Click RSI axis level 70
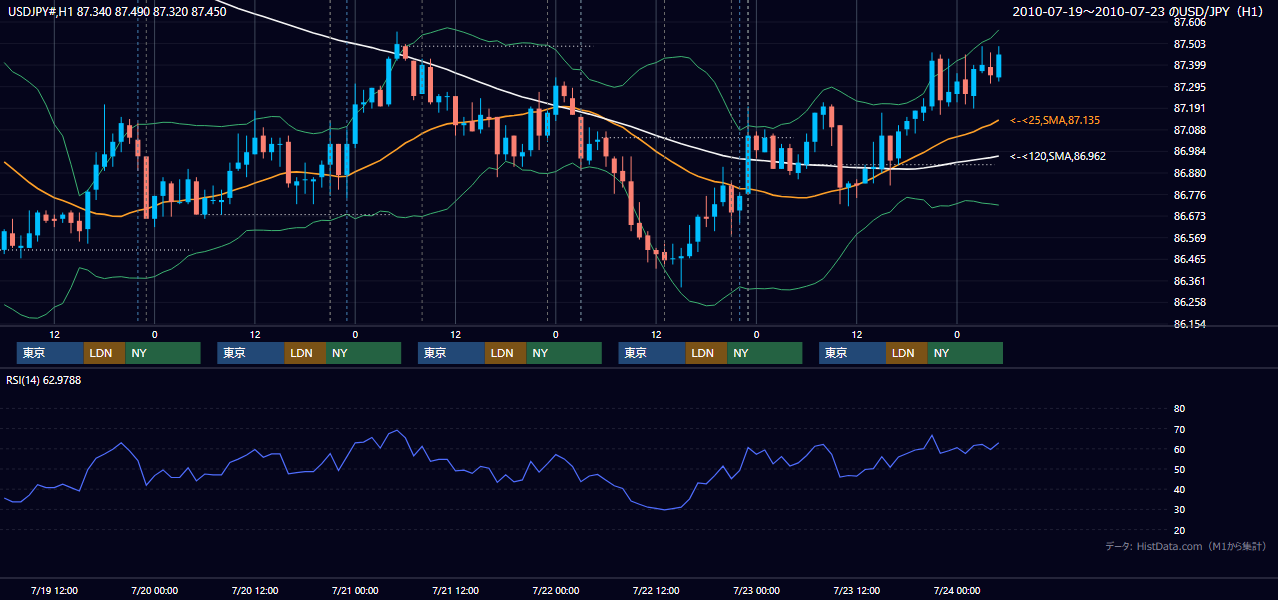The height and width of the screenshot is (600, 1278). [x=1179, y=429]
